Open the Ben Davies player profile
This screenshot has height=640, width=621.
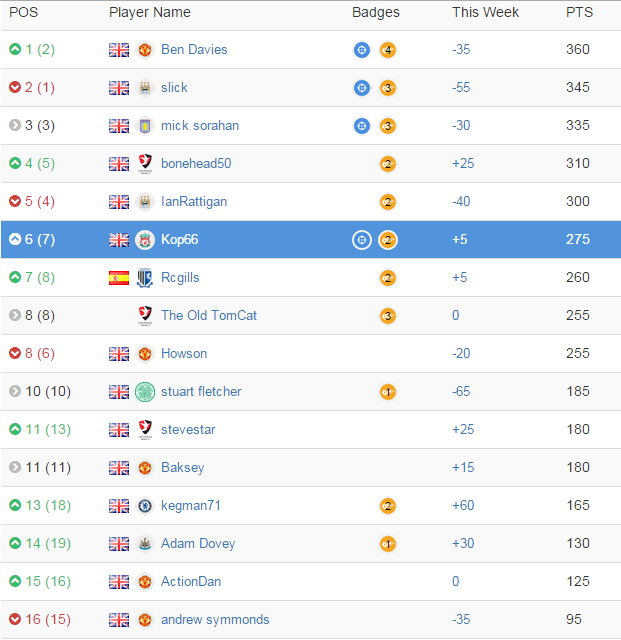tap(194, 49)
